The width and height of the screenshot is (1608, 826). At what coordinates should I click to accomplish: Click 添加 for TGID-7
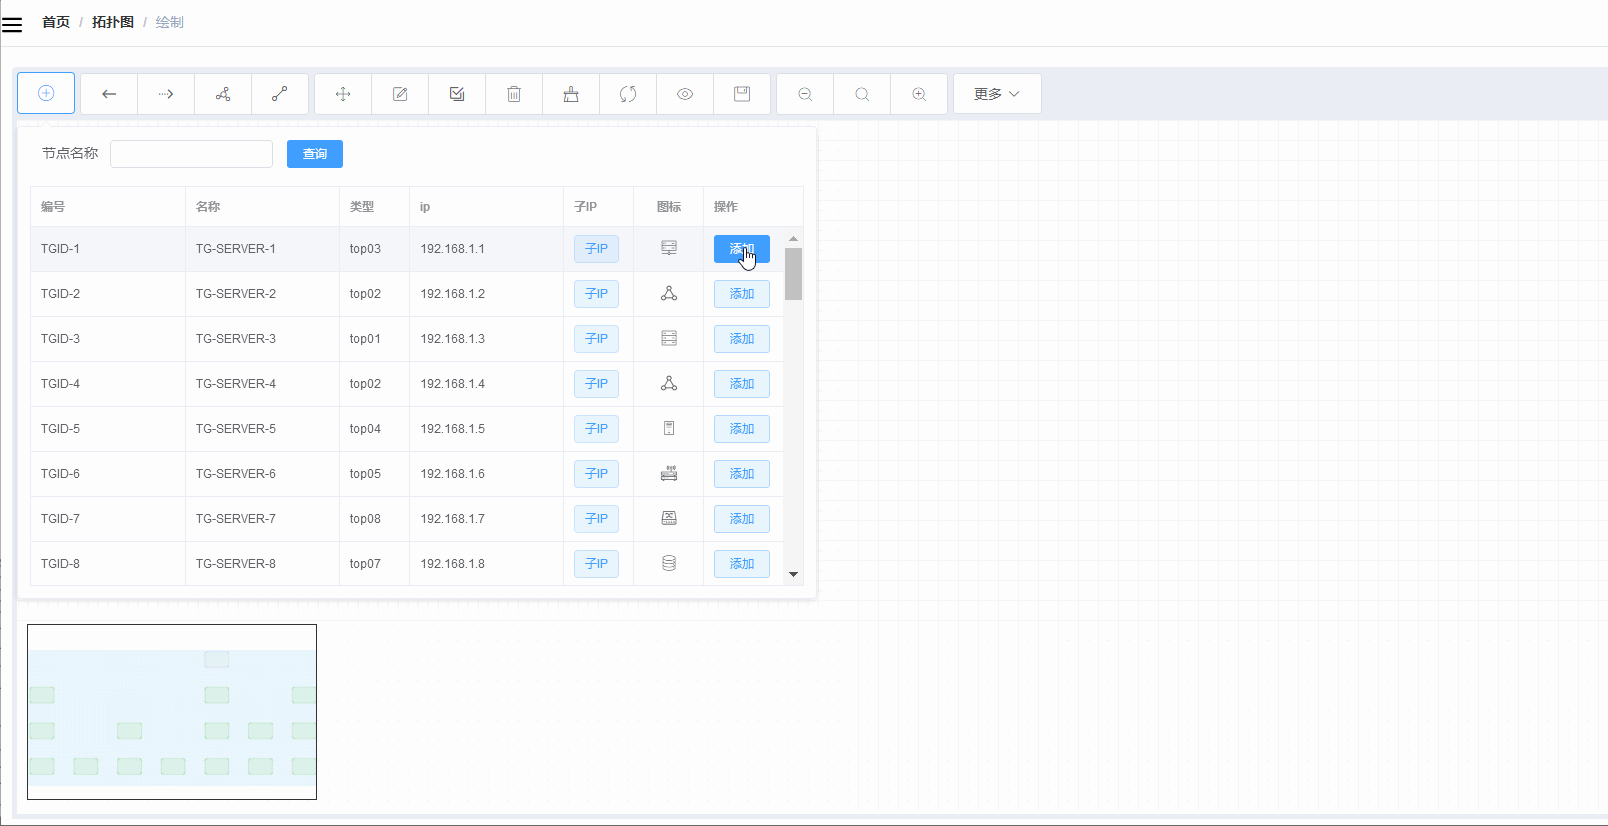coord(742,519)
